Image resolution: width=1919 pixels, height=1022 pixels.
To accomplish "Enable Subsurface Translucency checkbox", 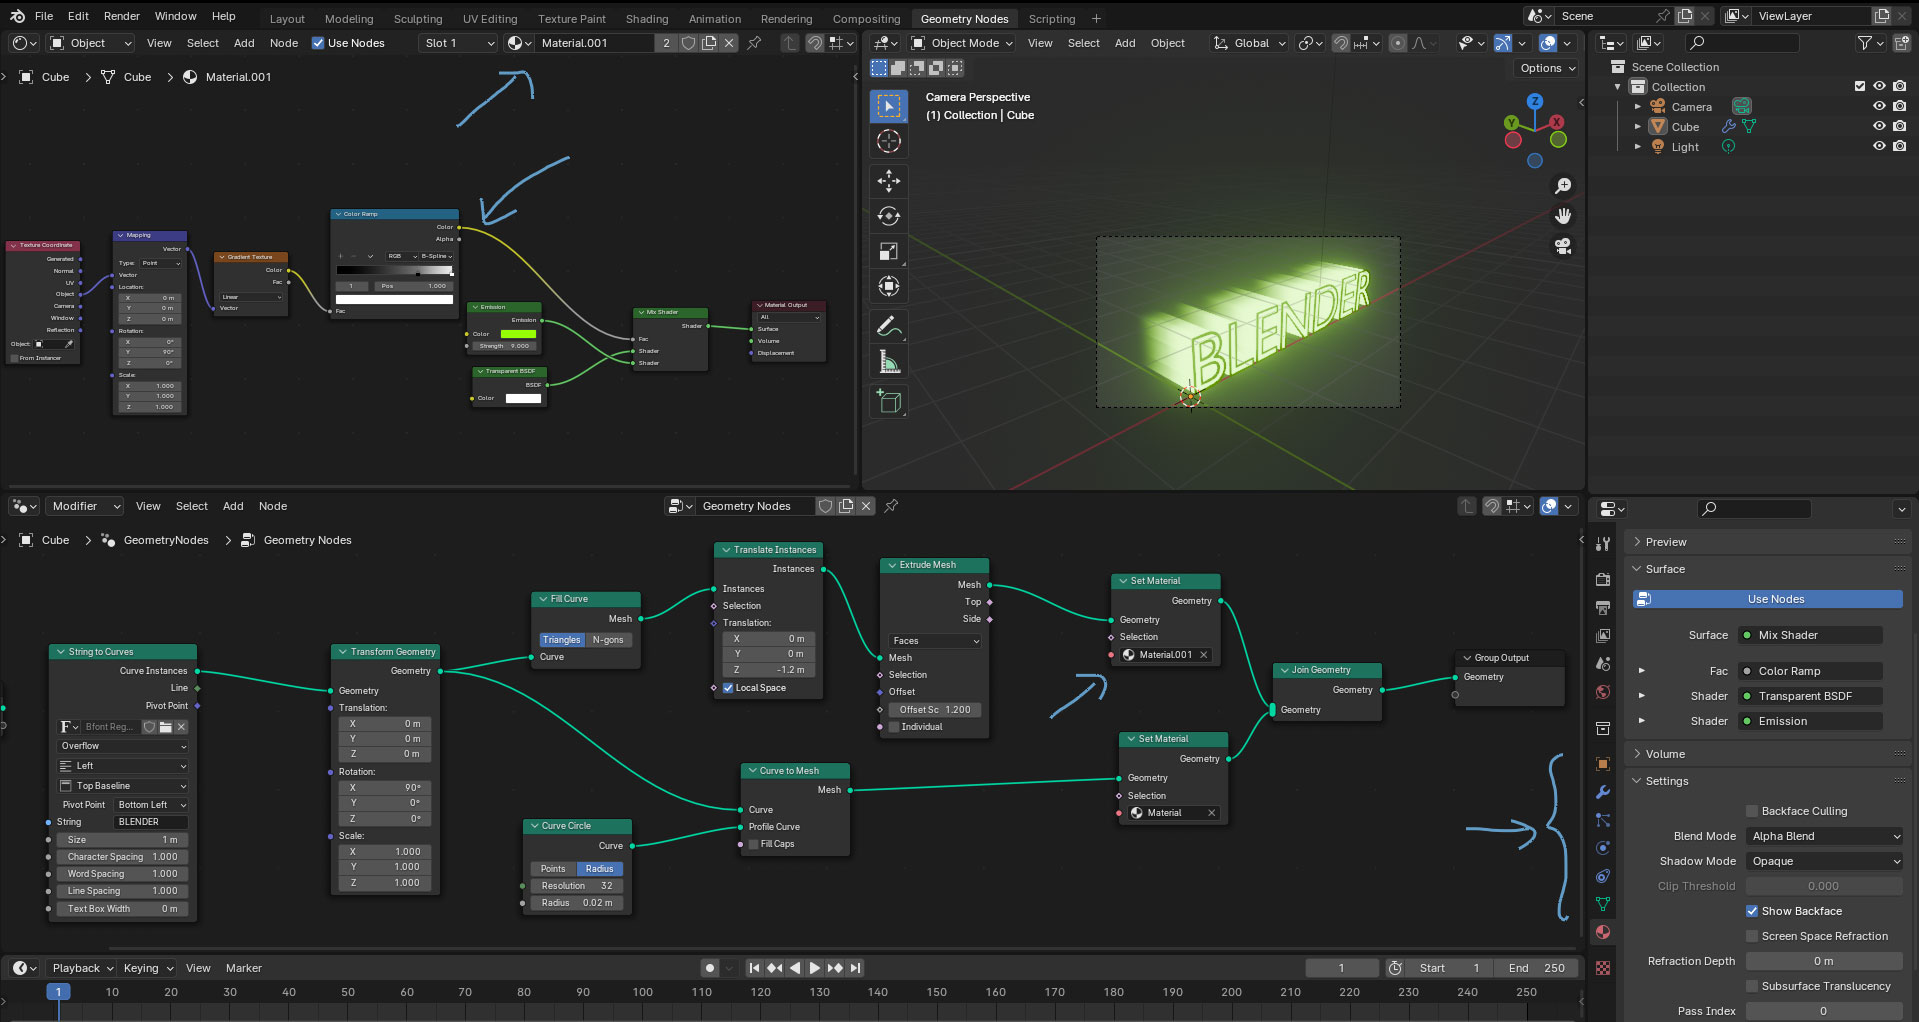I will [x=1752, y=986].
